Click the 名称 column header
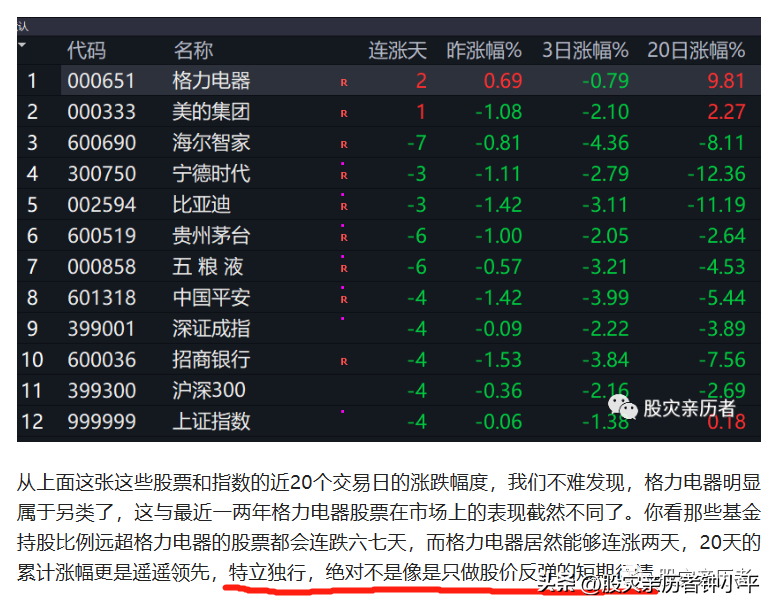The image size is (777, 611). 193,51
